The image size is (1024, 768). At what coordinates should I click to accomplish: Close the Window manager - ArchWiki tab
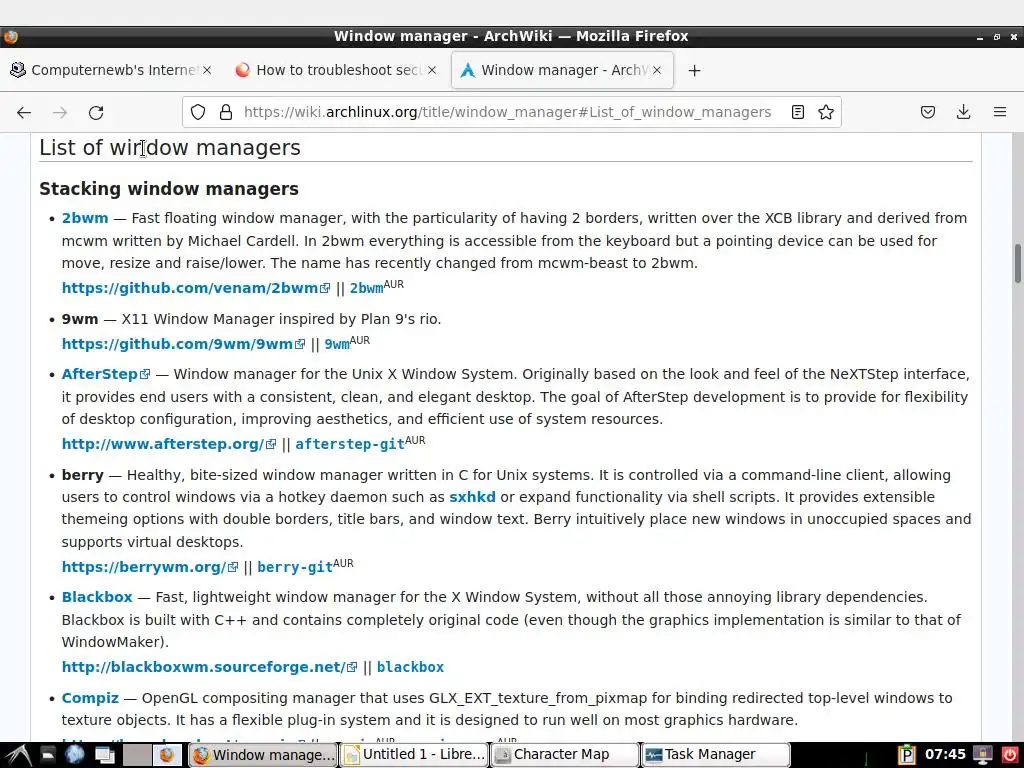[657, 70]
